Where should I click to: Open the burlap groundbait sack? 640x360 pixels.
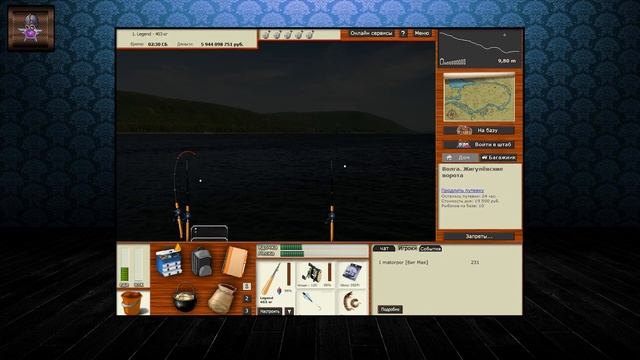point(222,298)
